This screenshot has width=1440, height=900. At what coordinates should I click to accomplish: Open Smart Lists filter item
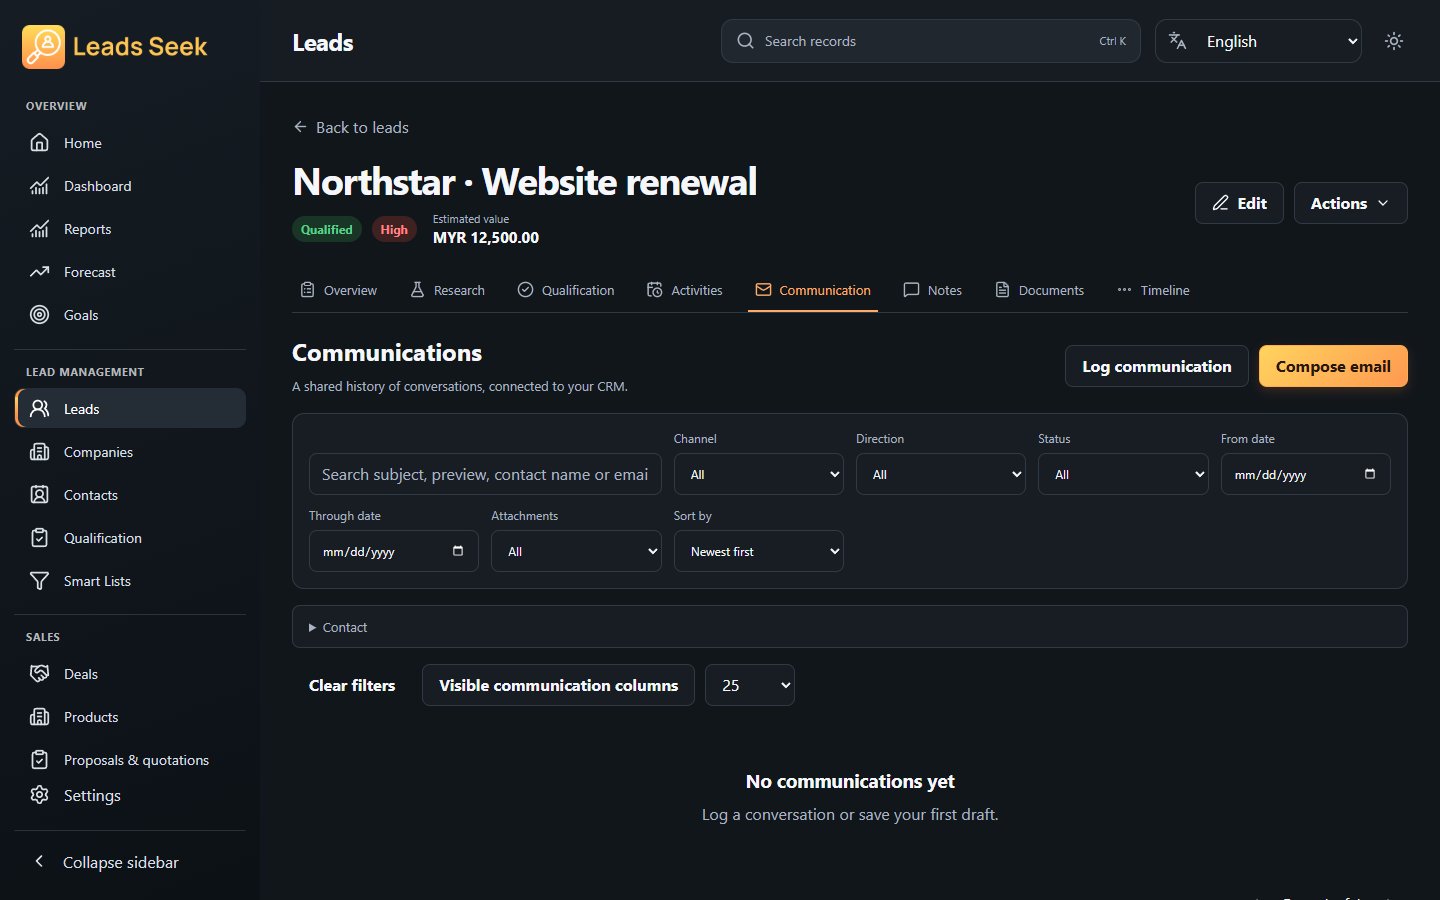pyautogui.click(x=130, y=581)
